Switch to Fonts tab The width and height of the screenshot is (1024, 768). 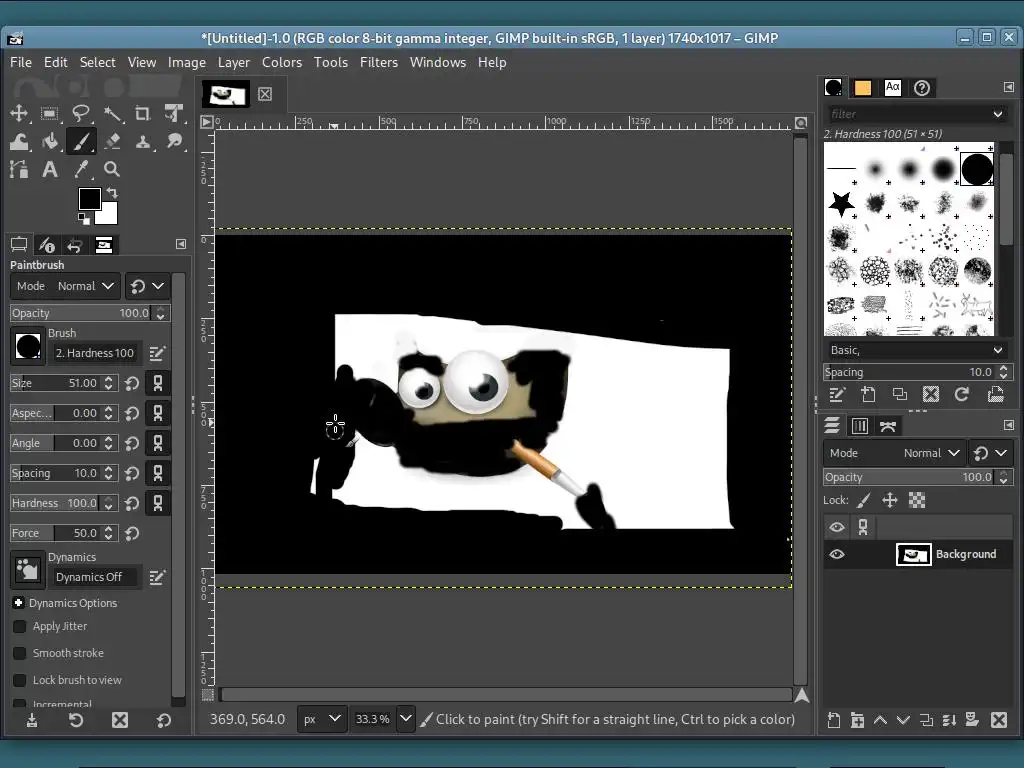893,88
